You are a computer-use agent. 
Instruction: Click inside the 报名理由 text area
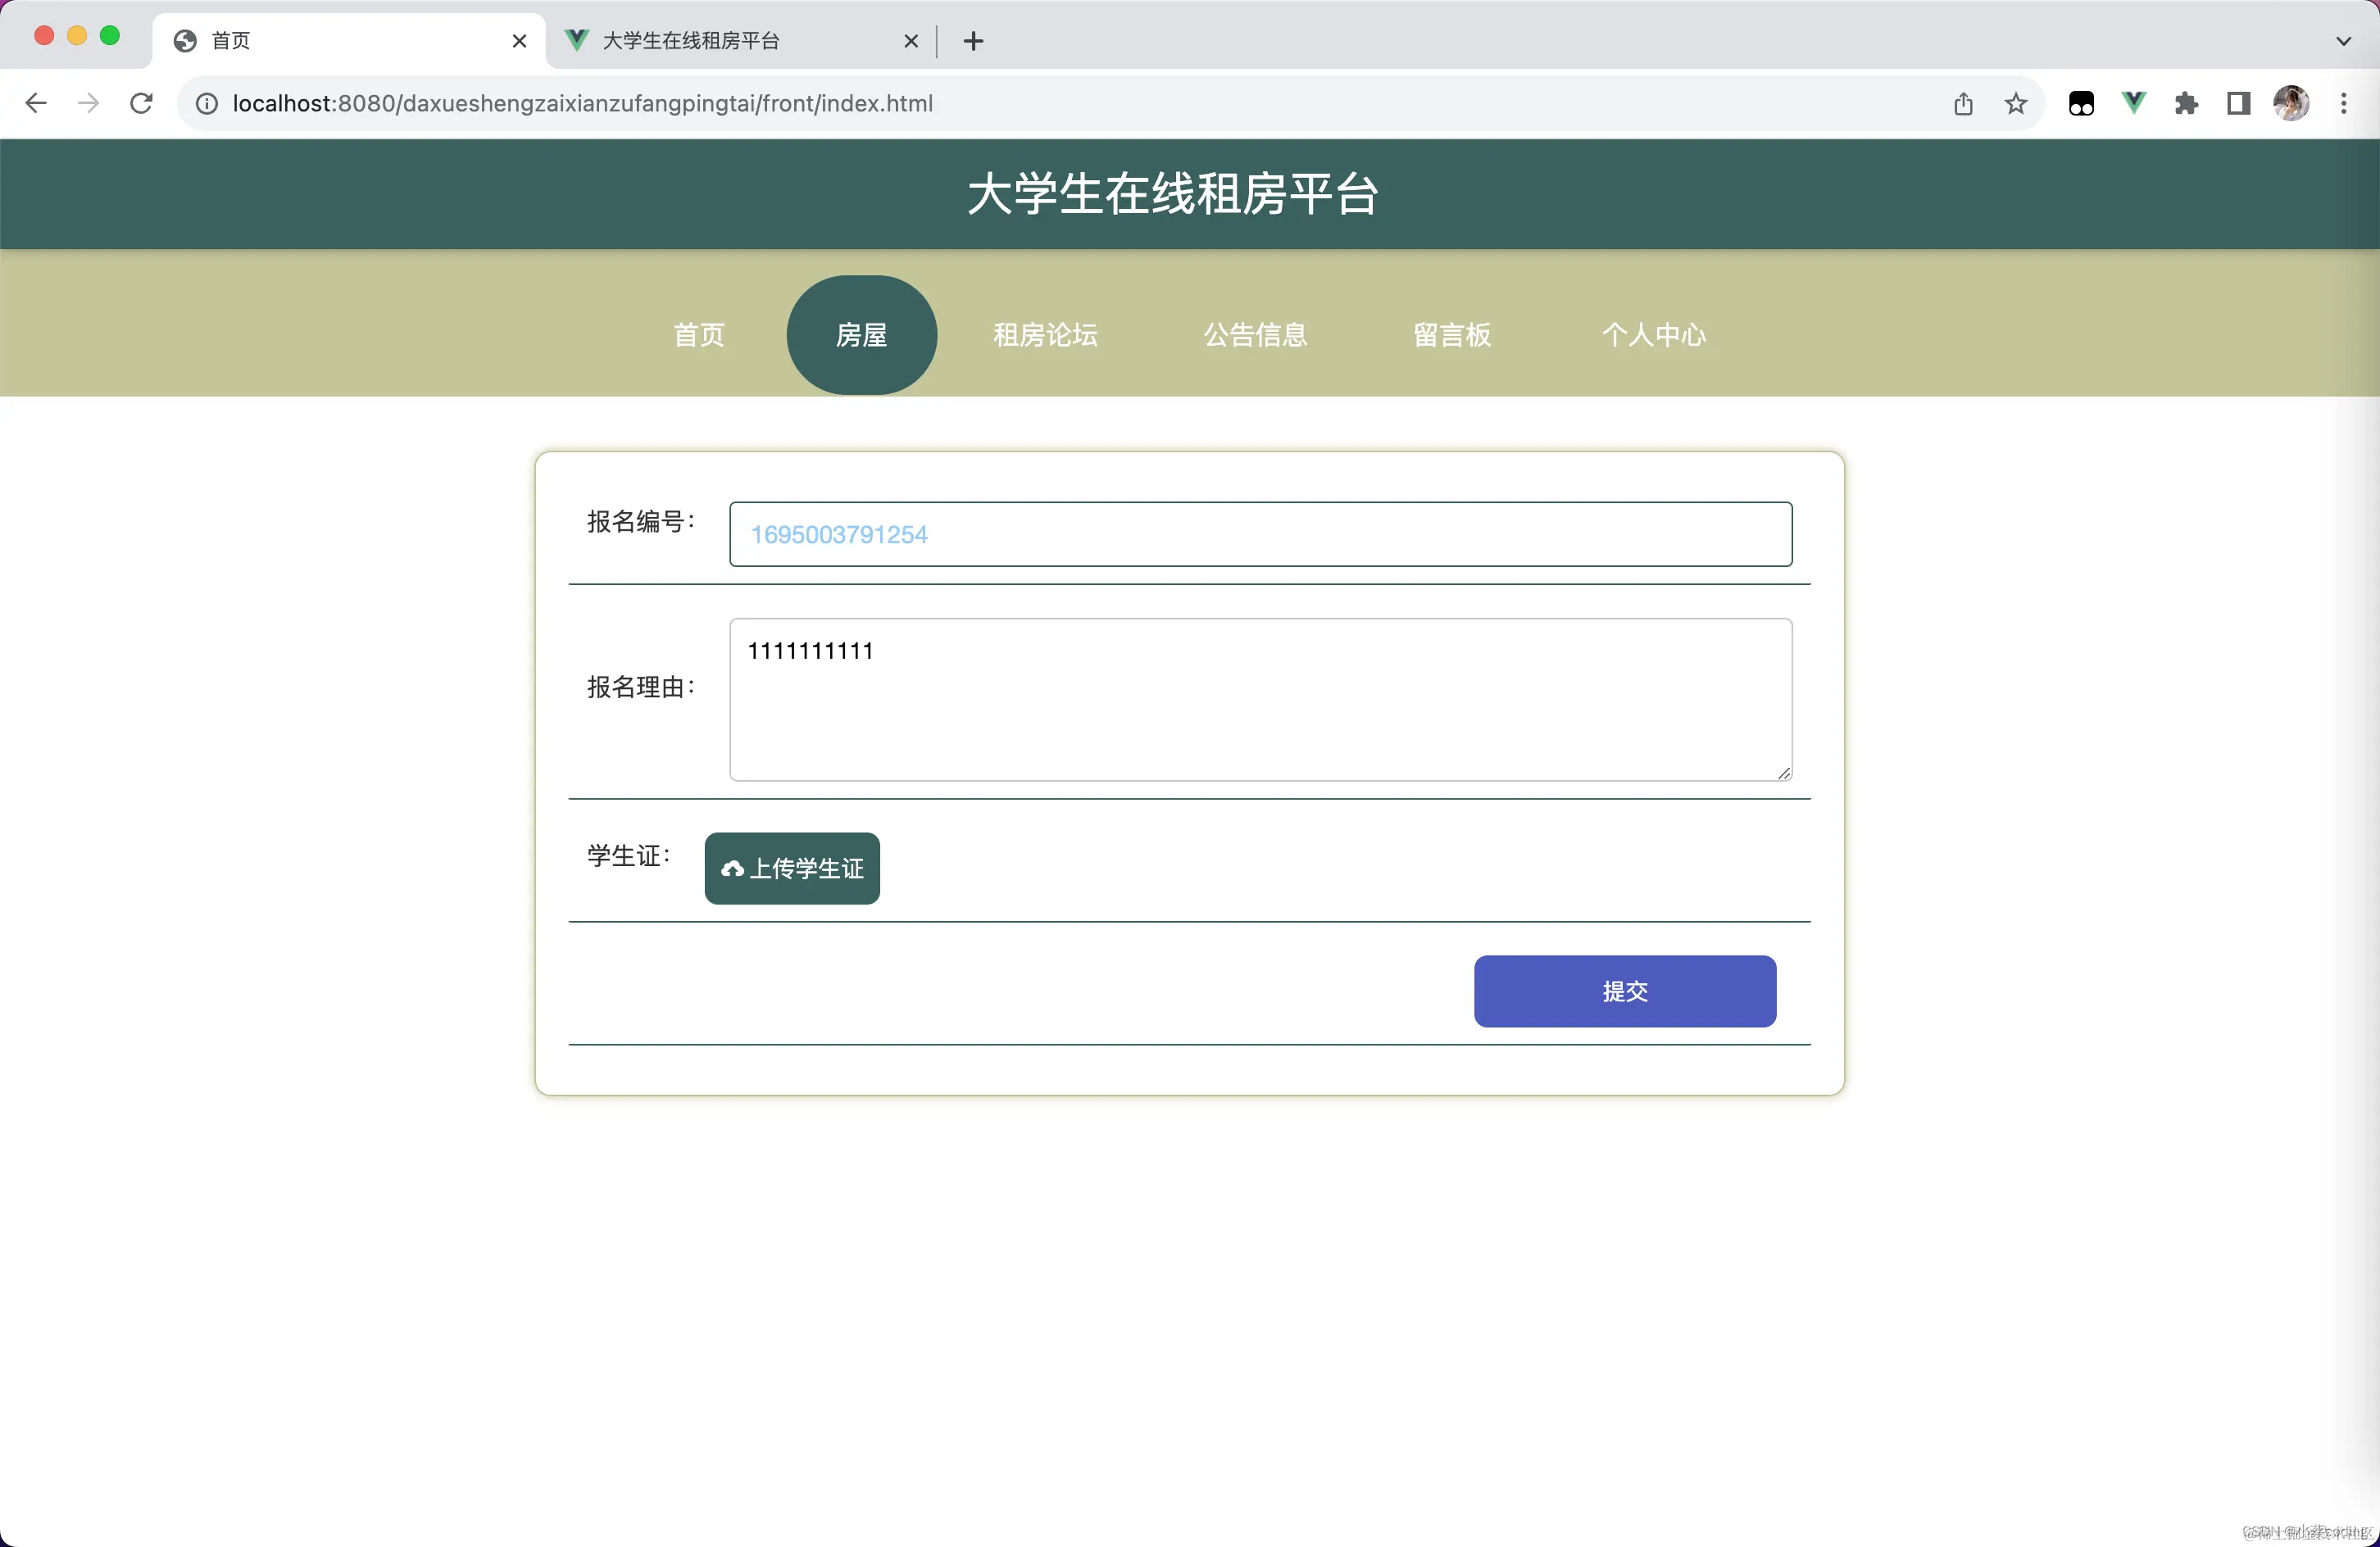click(1259, 700)
